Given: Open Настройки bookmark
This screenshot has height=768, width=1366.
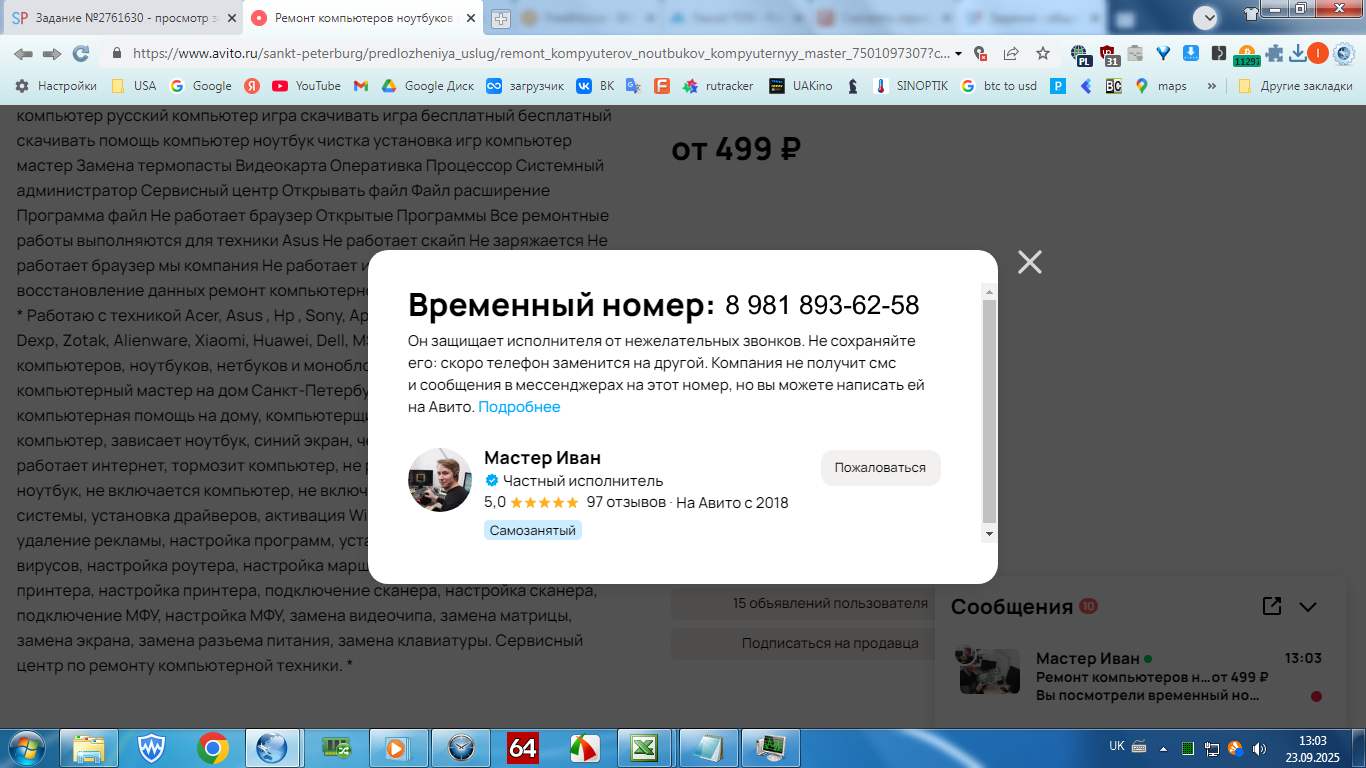Looking at the screenshot, I should [x=55, y=86].
